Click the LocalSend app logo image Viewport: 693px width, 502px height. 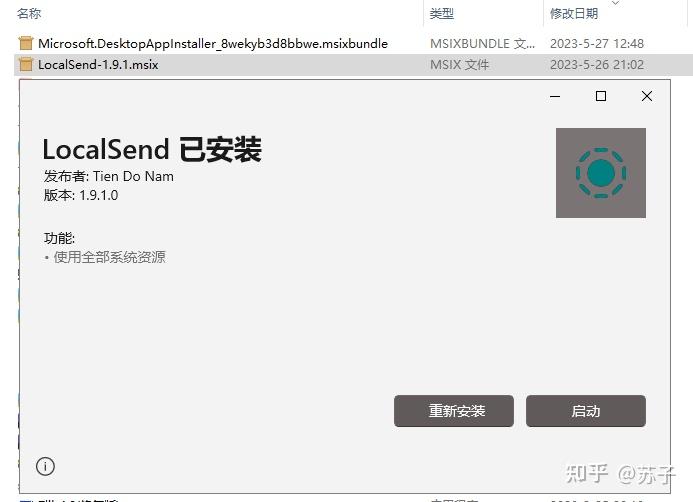601,173
